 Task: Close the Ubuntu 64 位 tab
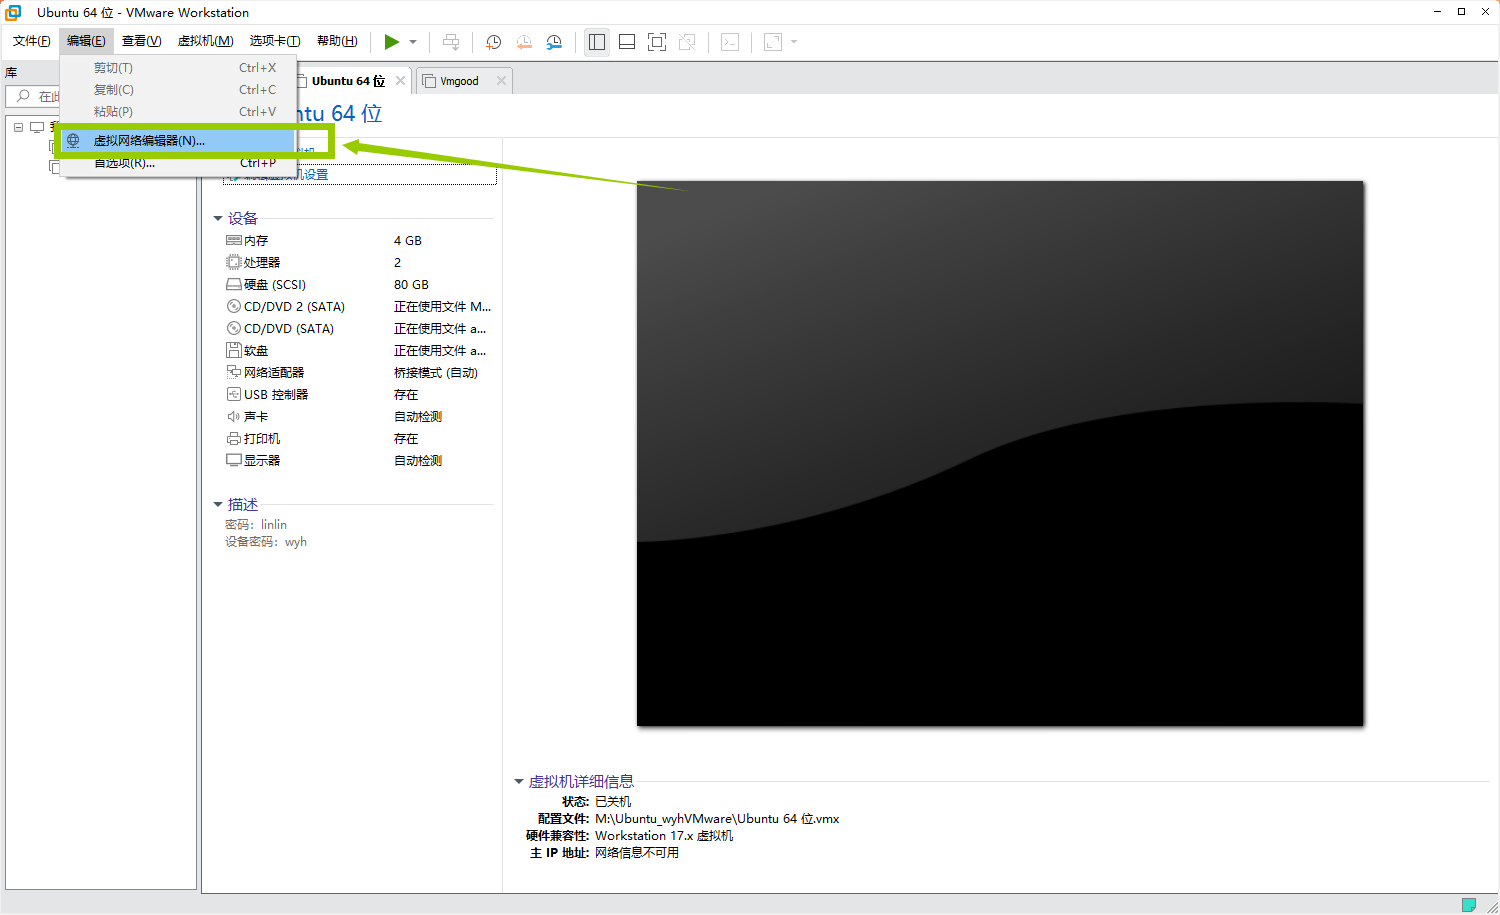point(400,81)
